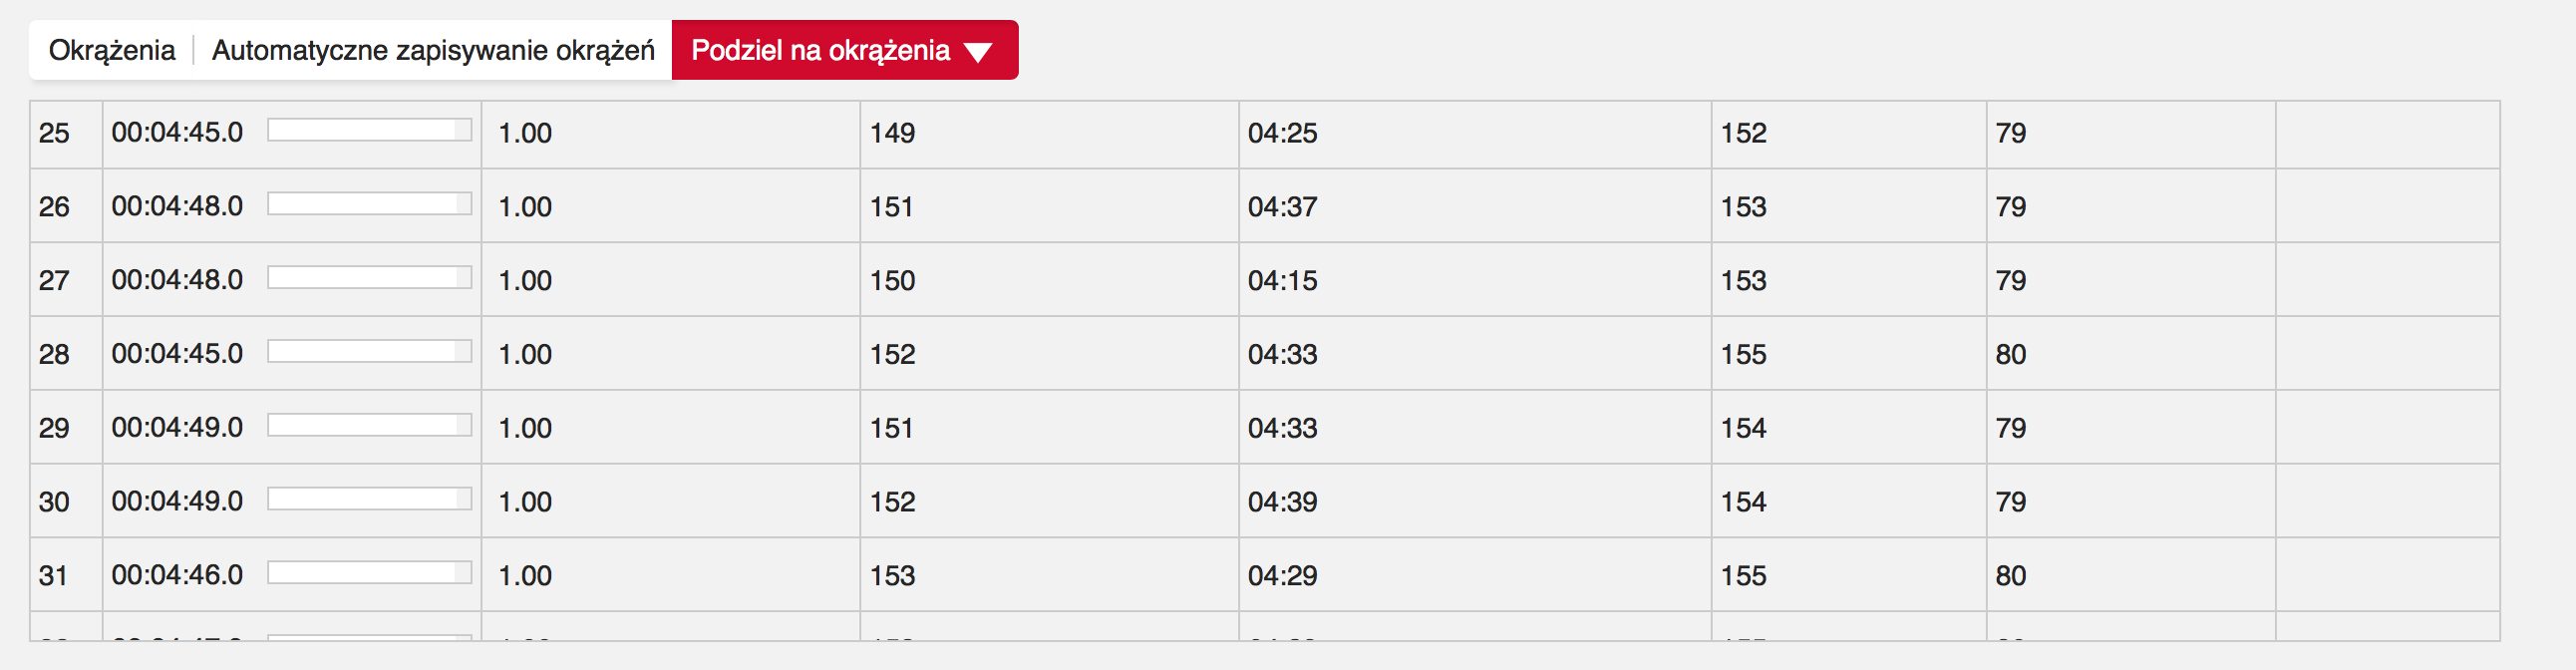Click lap 30 pace value 04:39
Viewport: 2576px width, 670px height.
1282,502
